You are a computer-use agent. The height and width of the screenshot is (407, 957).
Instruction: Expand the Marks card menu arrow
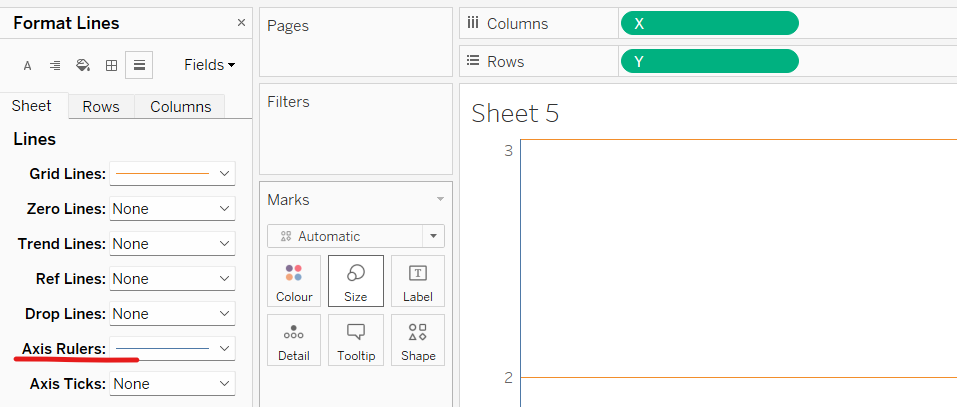coord(439,200)
